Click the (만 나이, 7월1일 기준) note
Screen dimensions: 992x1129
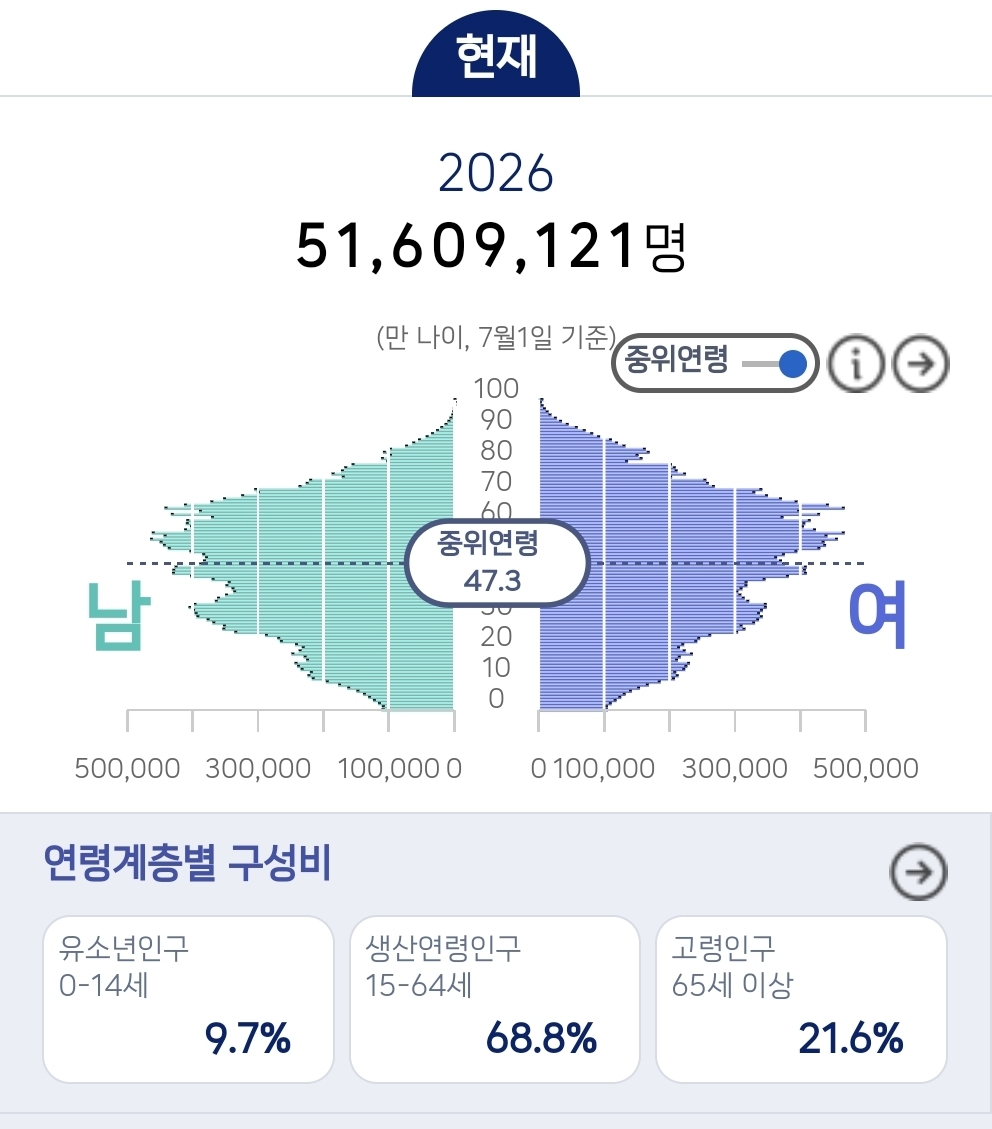coord(495,337)
